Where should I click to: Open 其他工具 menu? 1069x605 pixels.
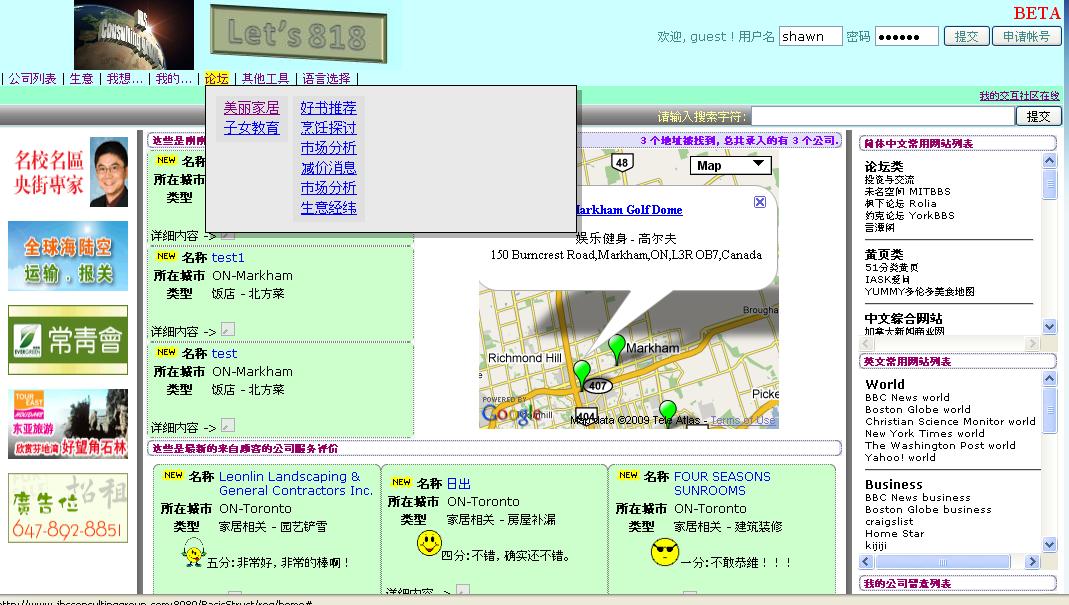265,79
